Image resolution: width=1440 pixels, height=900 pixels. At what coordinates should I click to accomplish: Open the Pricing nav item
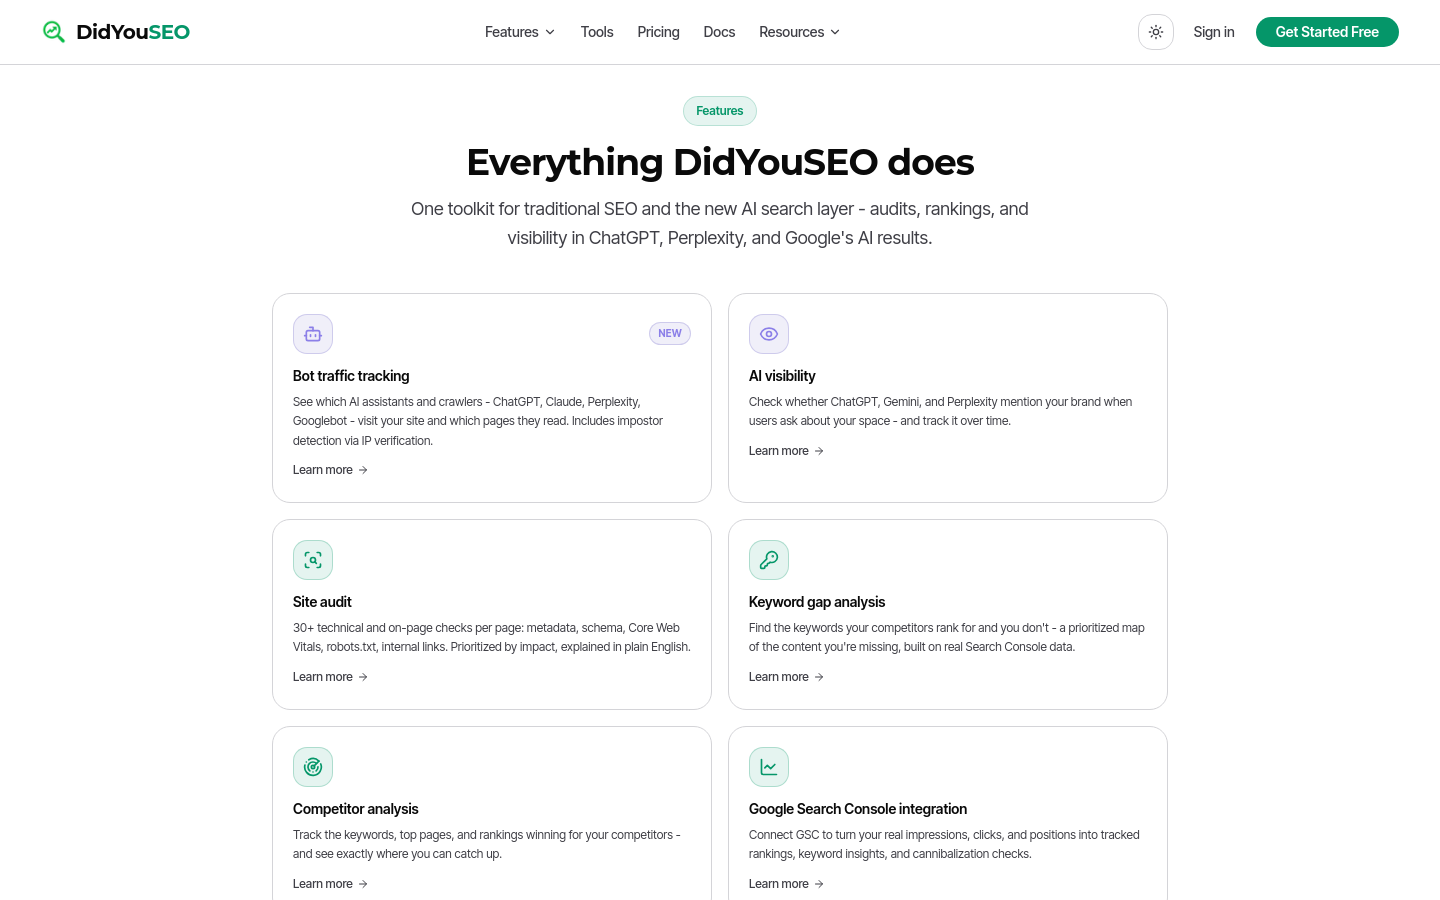pos(658,32)
